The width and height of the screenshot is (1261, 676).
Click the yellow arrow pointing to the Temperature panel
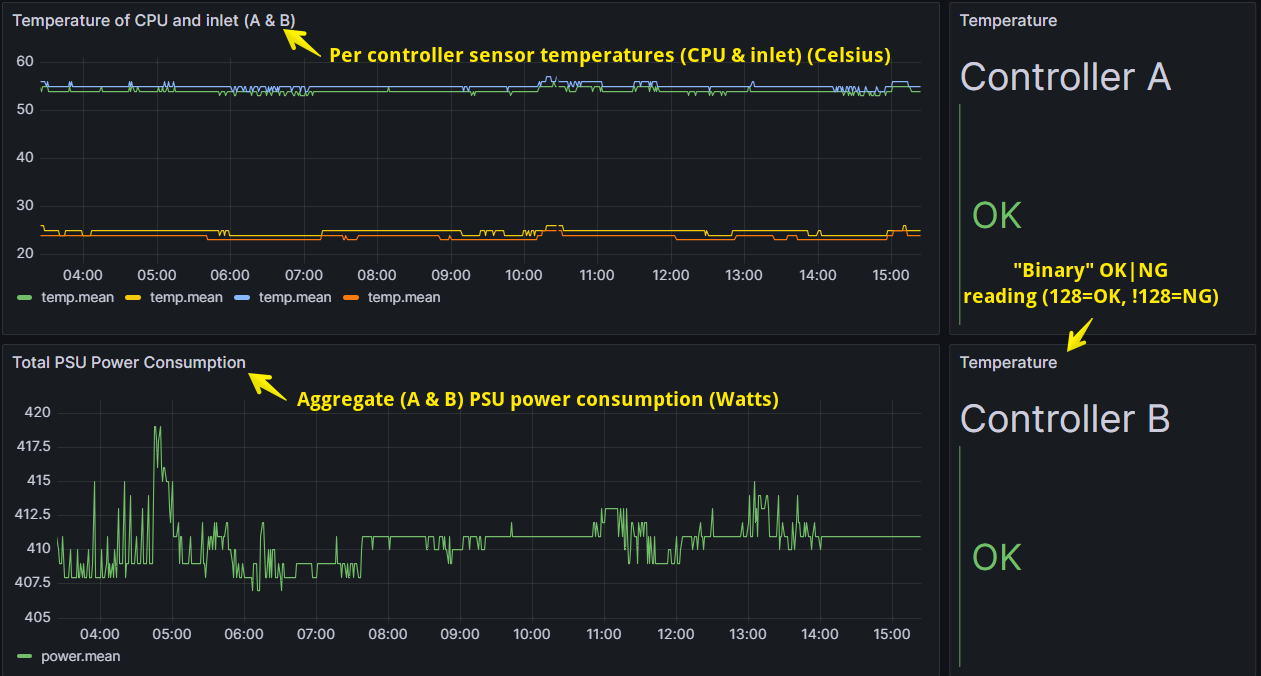point(1079,336)
